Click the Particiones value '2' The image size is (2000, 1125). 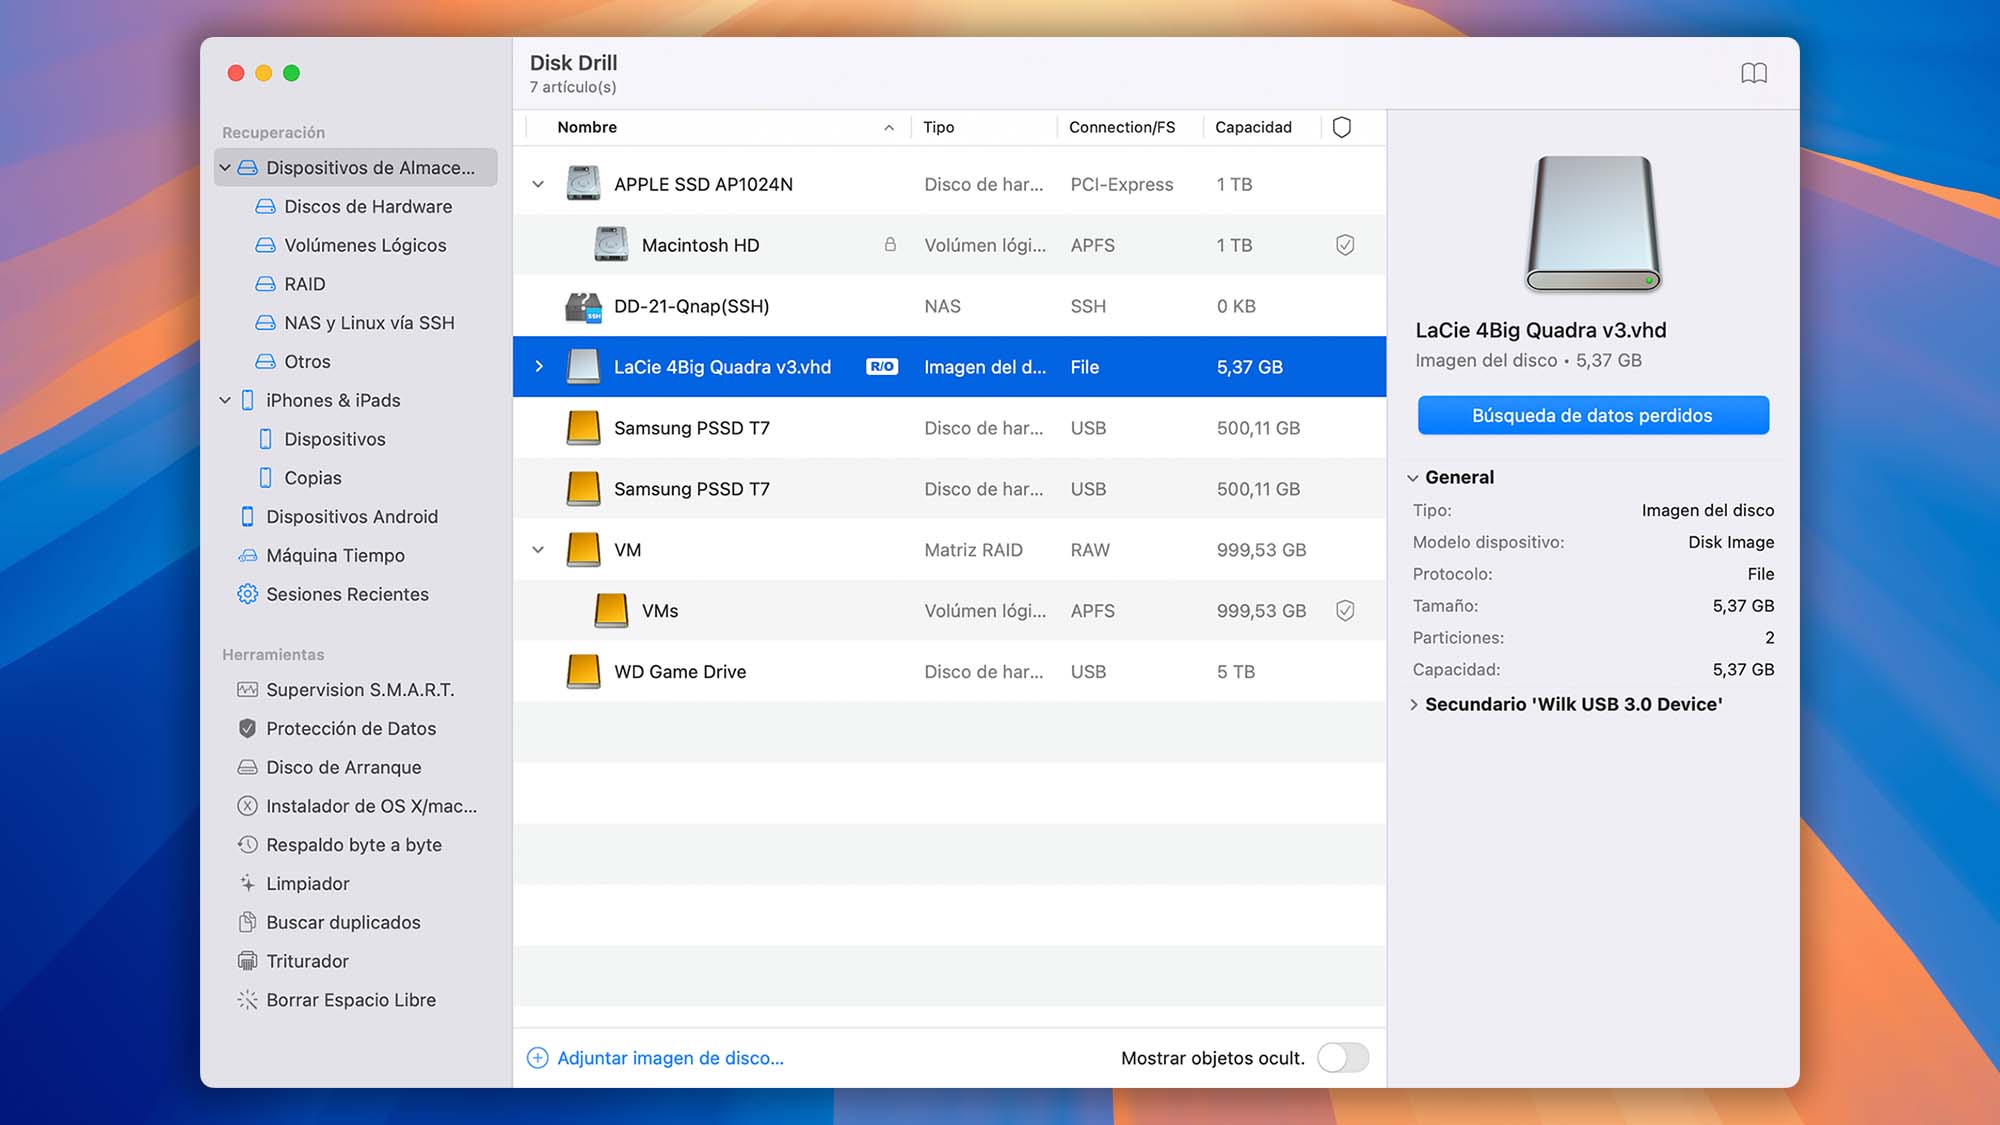pos(1769,638)
